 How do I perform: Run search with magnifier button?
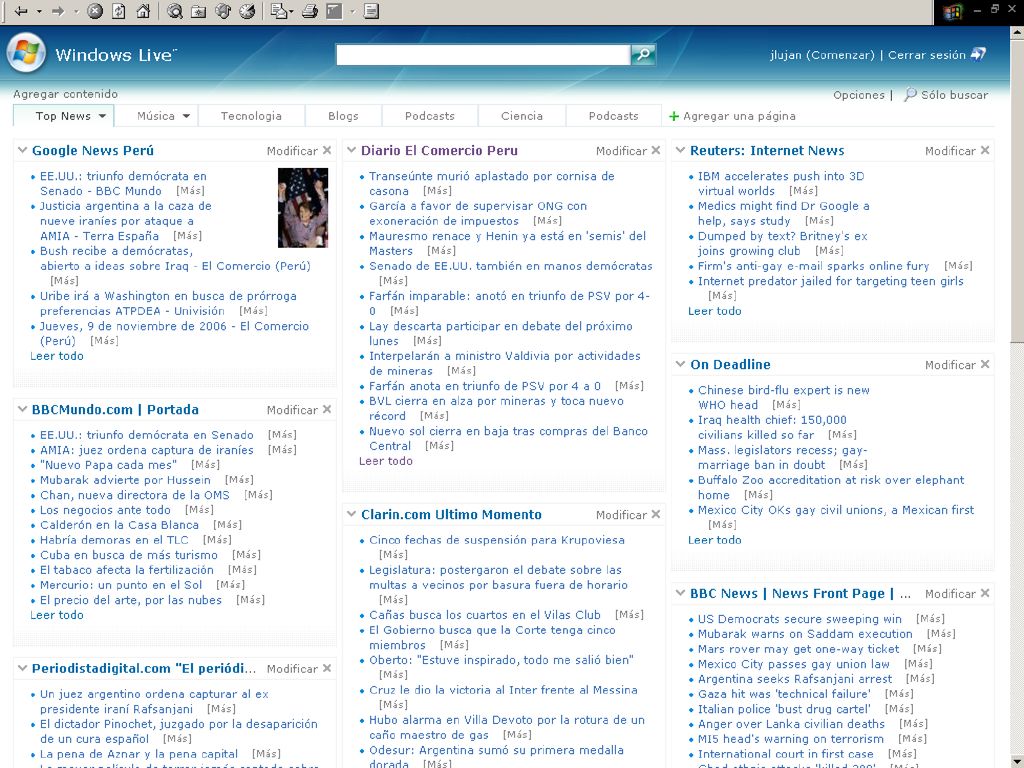[643, 55]
